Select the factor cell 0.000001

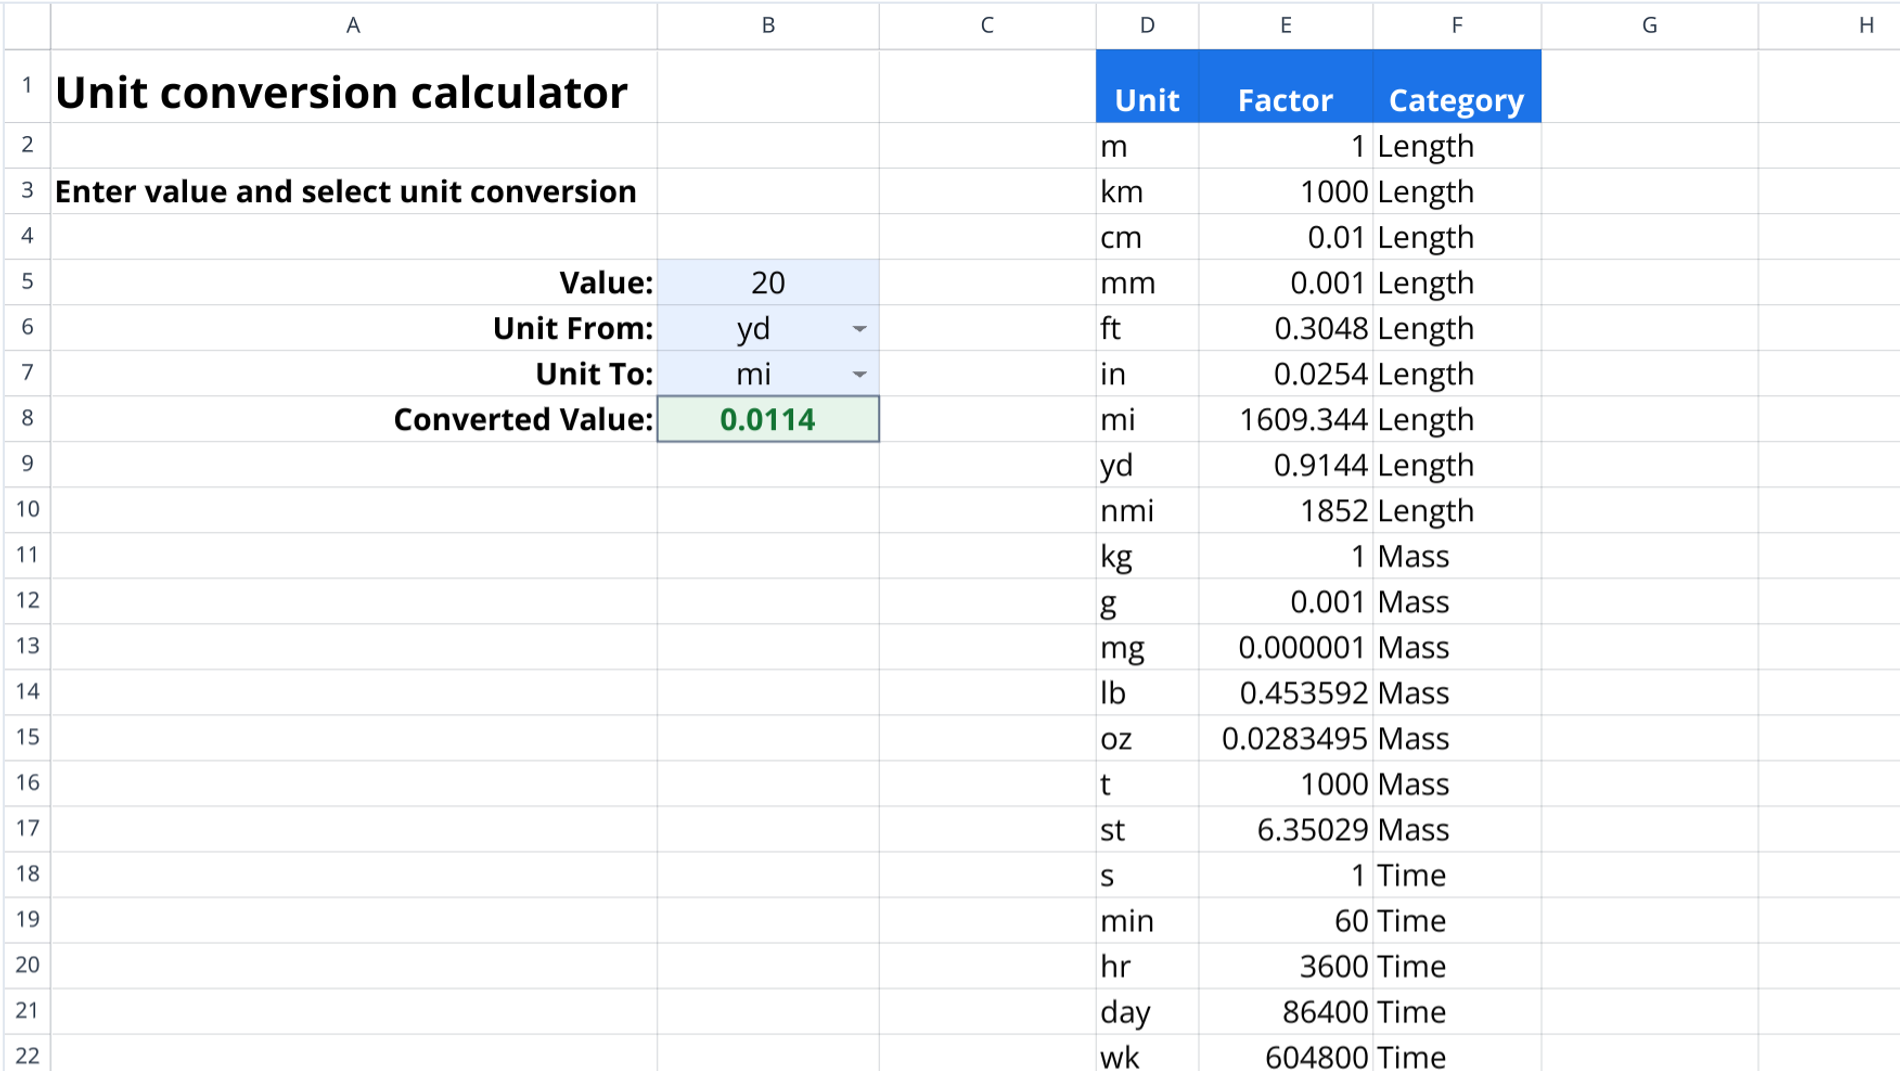pos(1285,648)
